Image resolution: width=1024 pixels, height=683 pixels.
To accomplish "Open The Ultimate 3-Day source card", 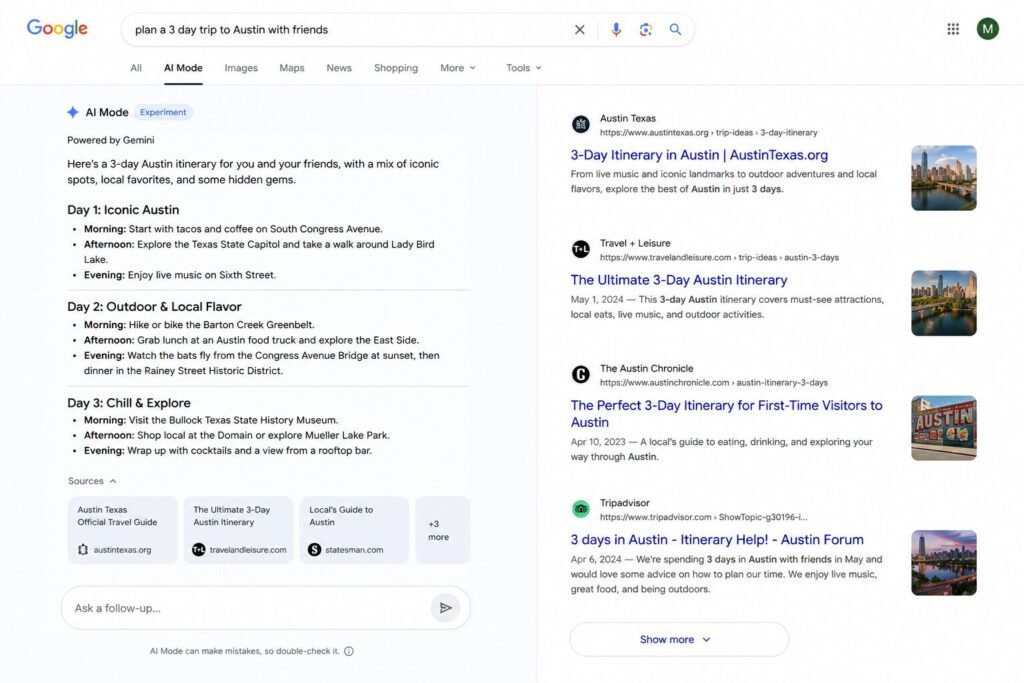I will click(238, 530).
